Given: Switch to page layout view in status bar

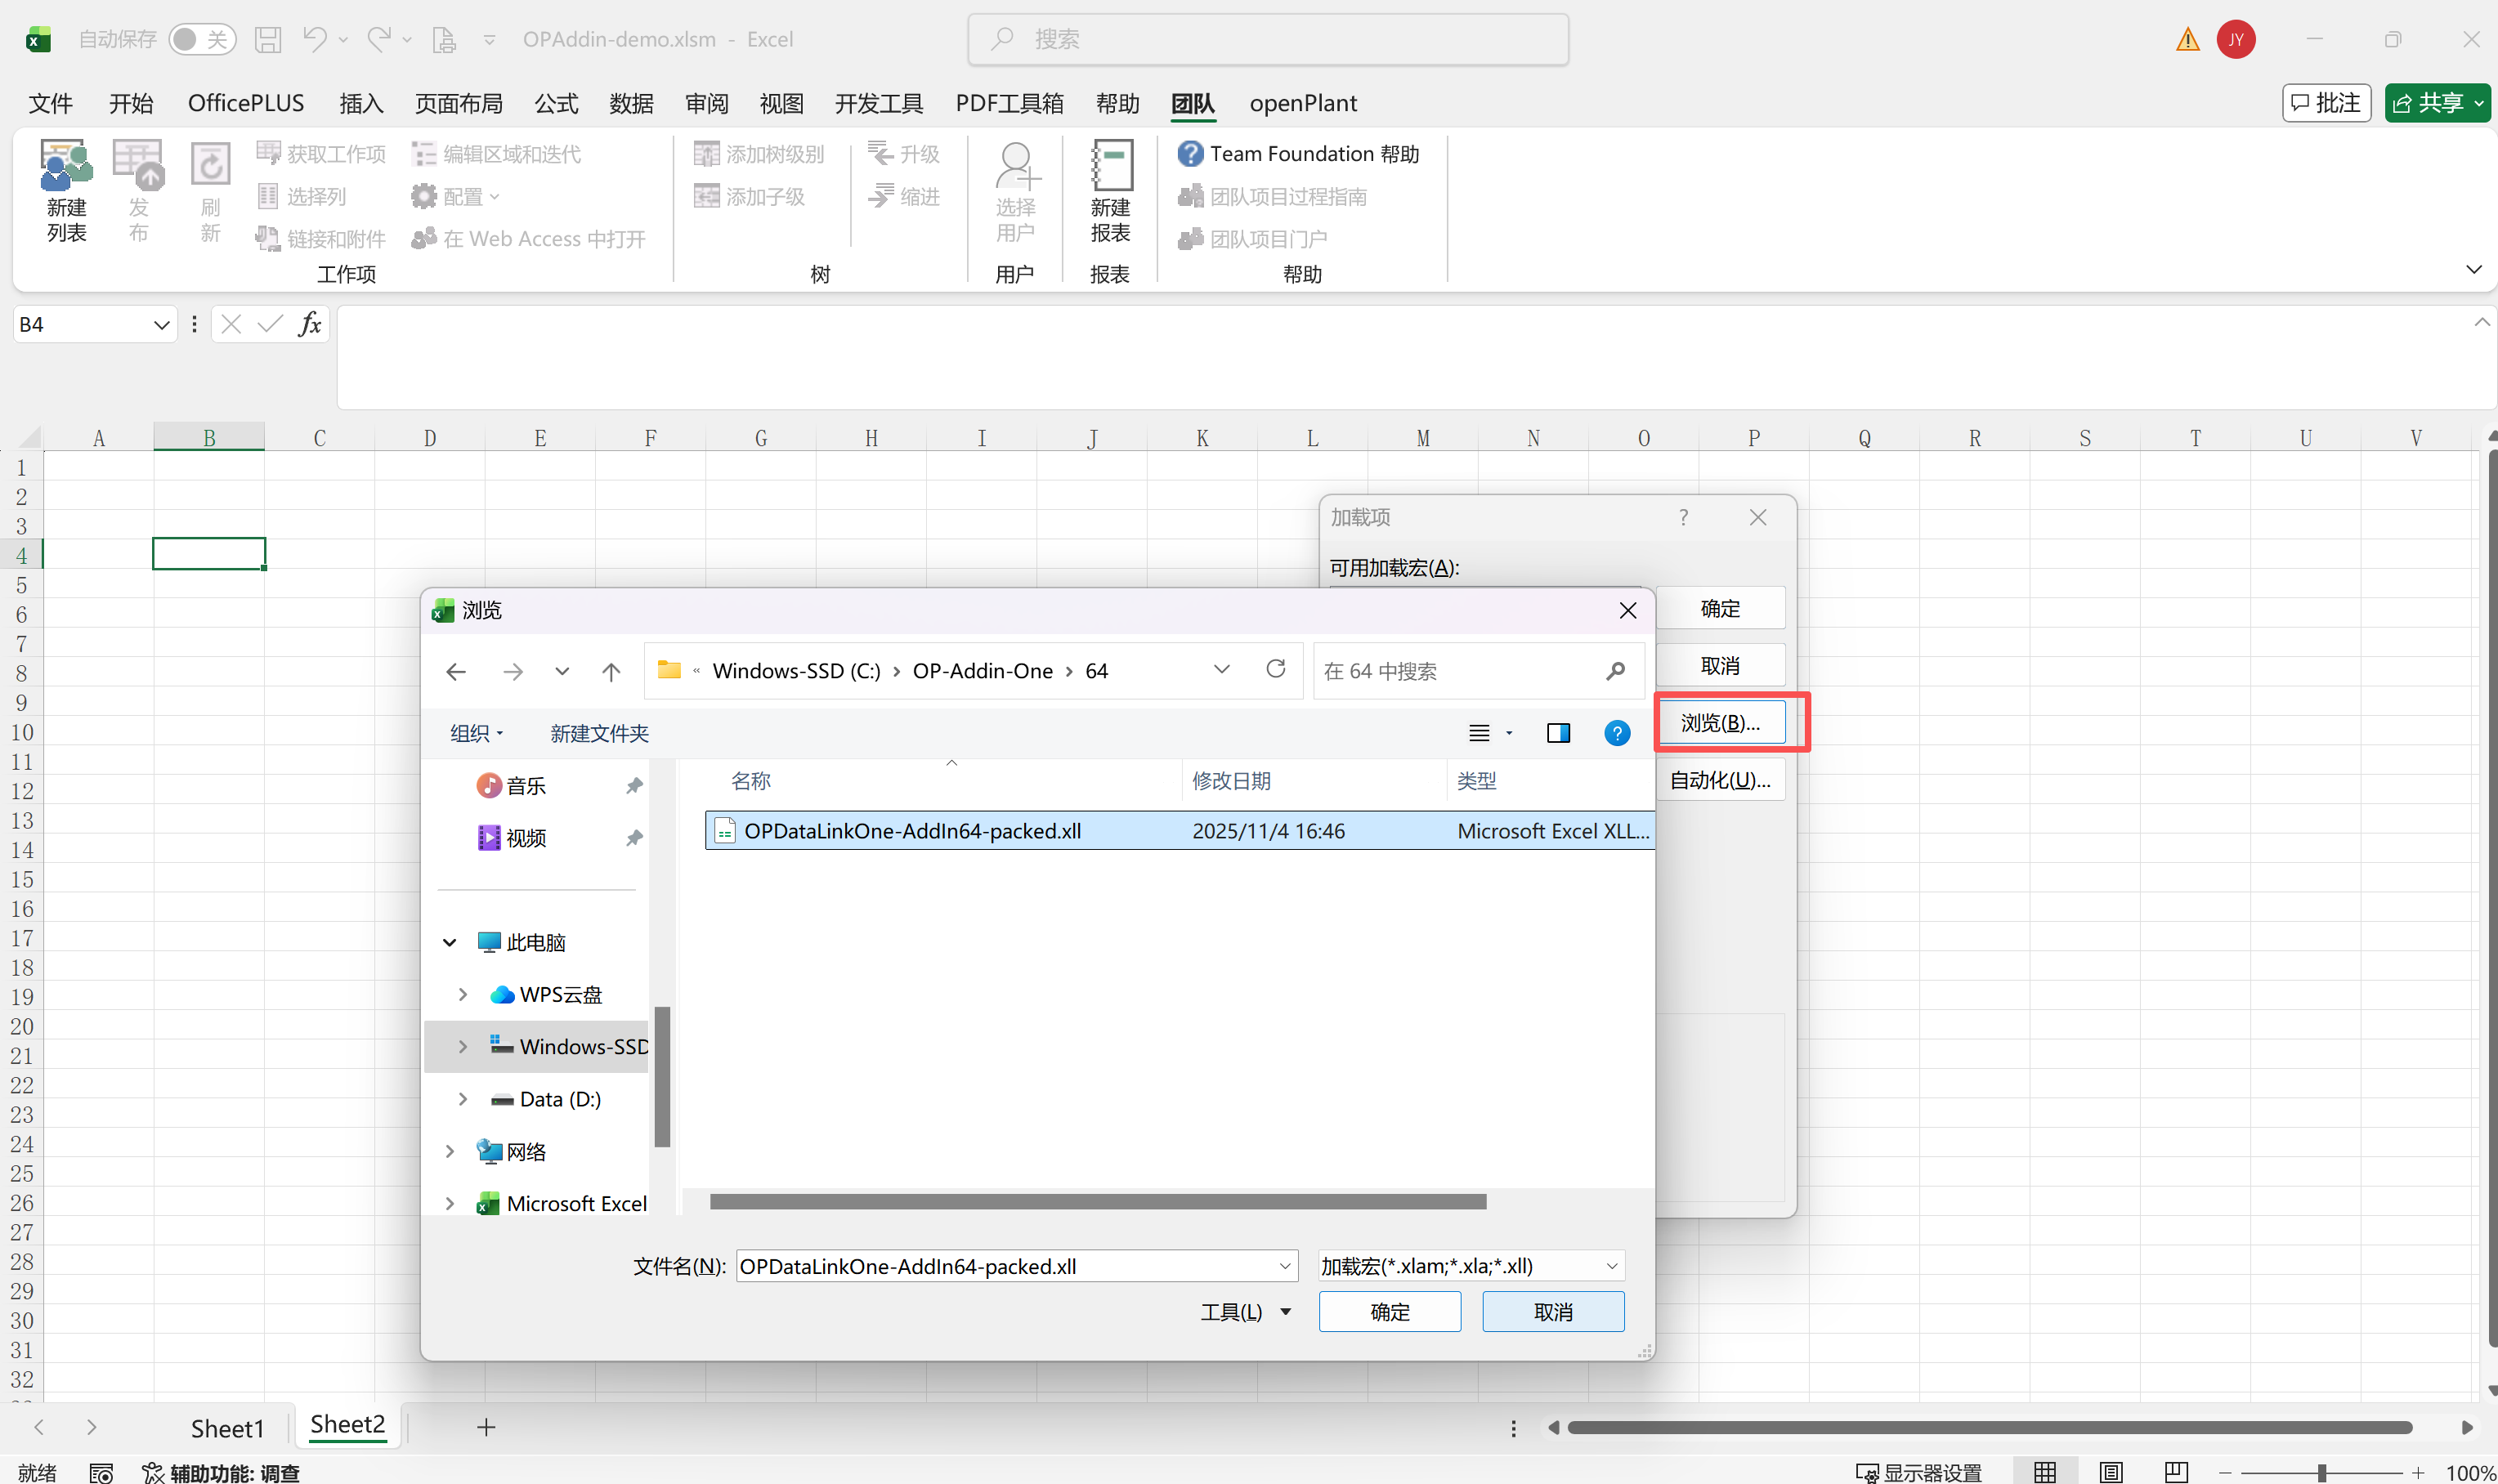Looking at the screenshot, I should (x=2111, y=1472).
